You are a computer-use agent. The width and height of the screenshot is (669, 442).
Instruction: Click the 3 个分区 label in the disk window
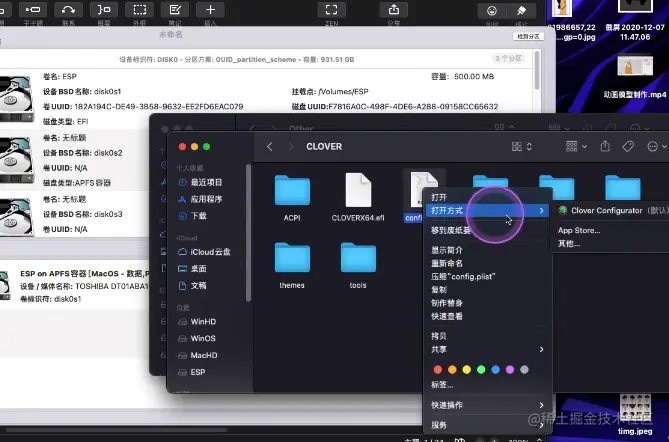pyautogui.click(x=508, y=58)
